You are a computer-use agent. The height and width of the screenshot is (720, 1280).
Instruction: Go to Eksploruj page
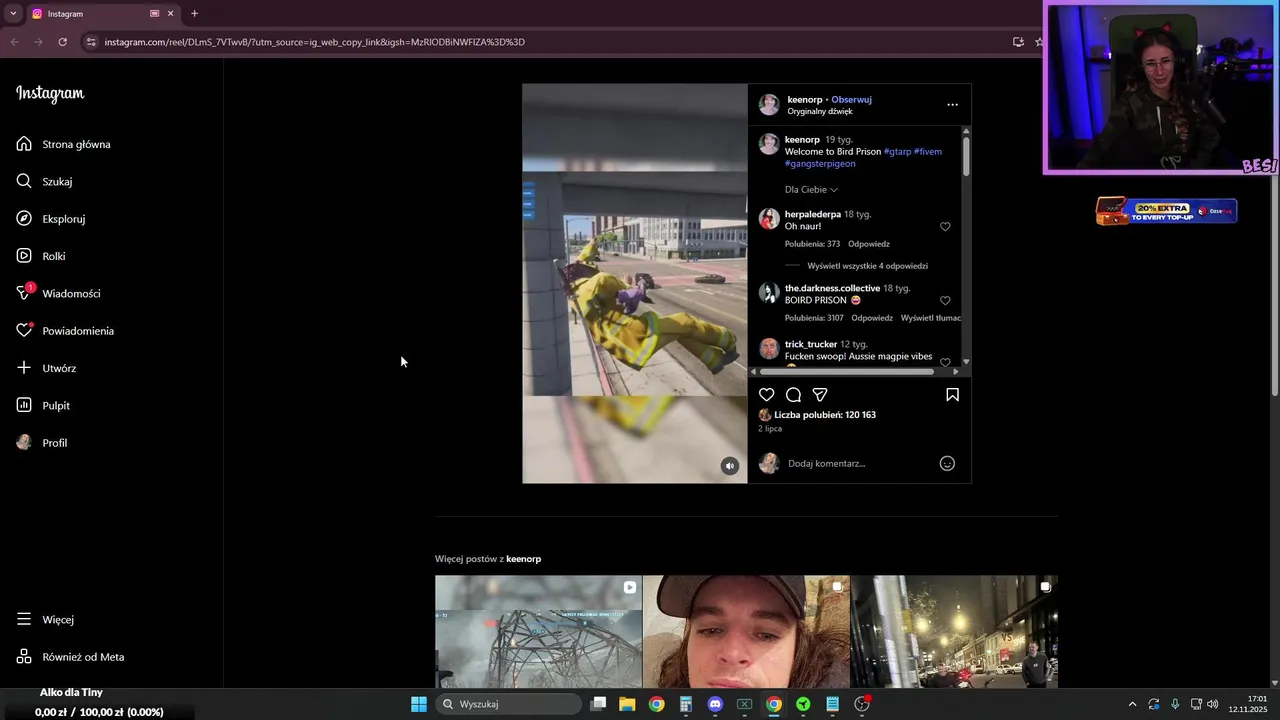(x=50, y=219)
